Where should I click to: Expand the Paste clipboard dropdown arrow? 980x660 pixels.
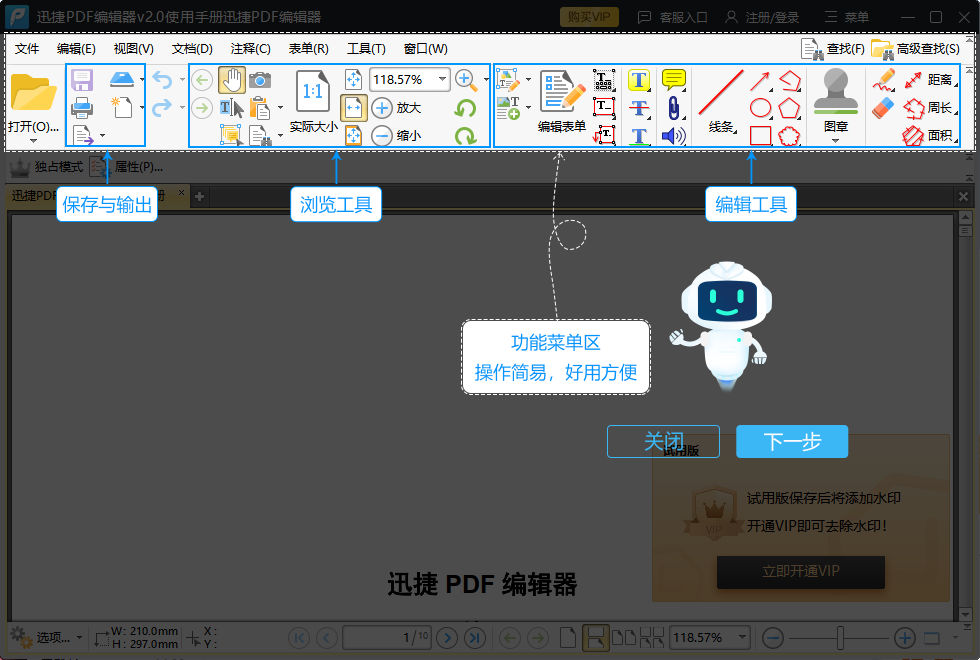coord(280,108)
